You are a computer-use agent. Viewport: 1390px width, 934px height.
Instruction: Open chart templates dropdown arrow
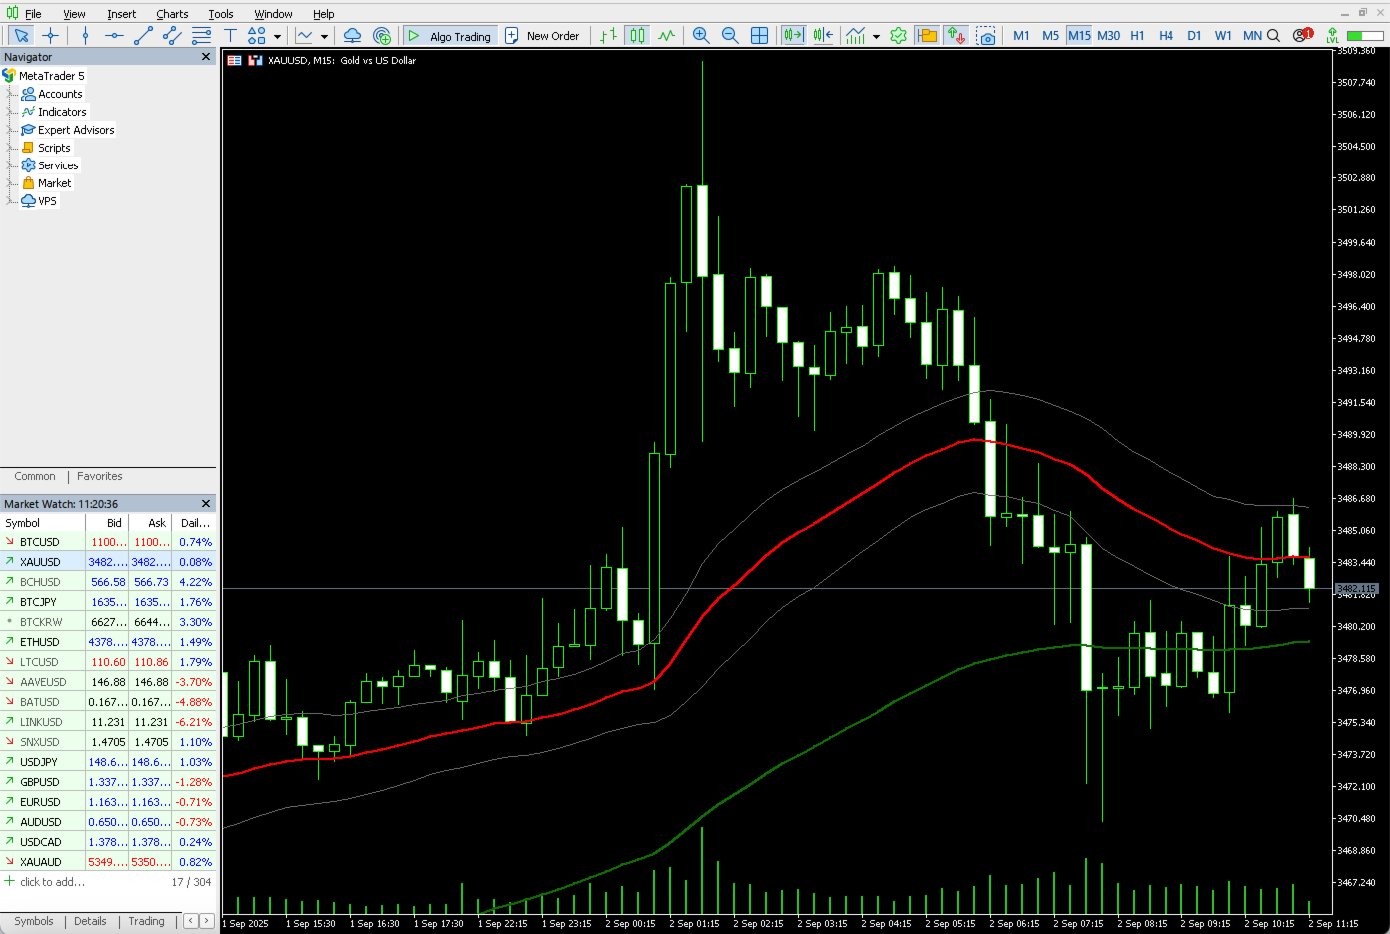324,36
